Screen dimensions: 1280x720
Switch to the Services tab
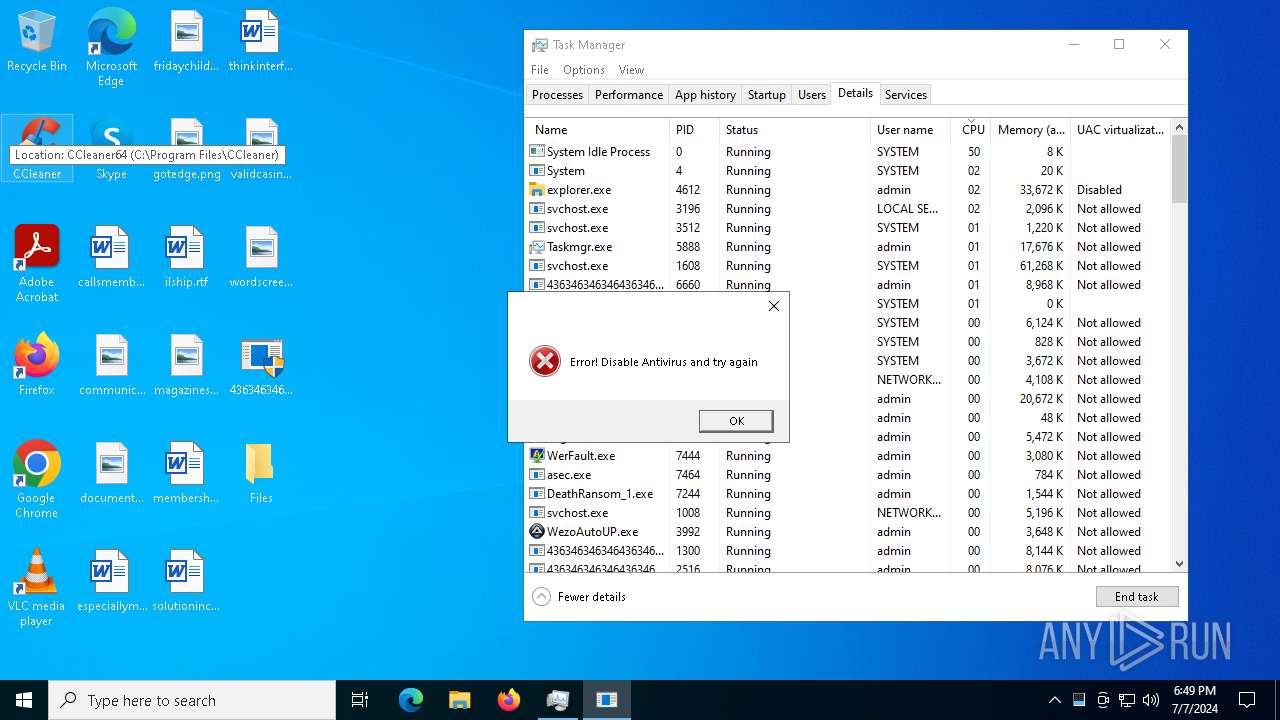tap(906, 95)
